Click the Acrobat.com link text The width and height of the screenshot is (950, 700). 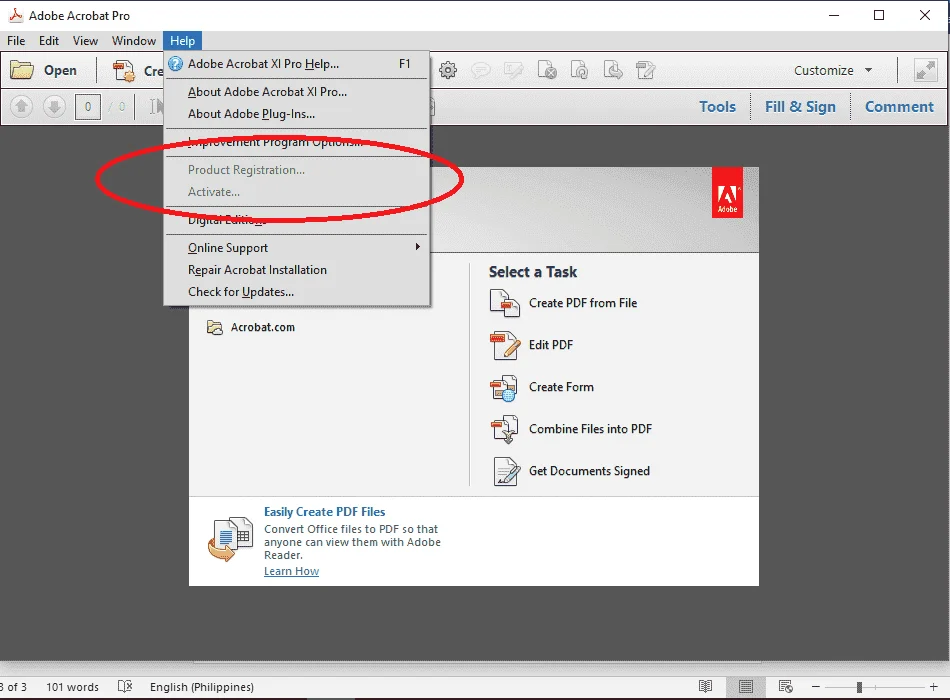(x=263, y=327)
